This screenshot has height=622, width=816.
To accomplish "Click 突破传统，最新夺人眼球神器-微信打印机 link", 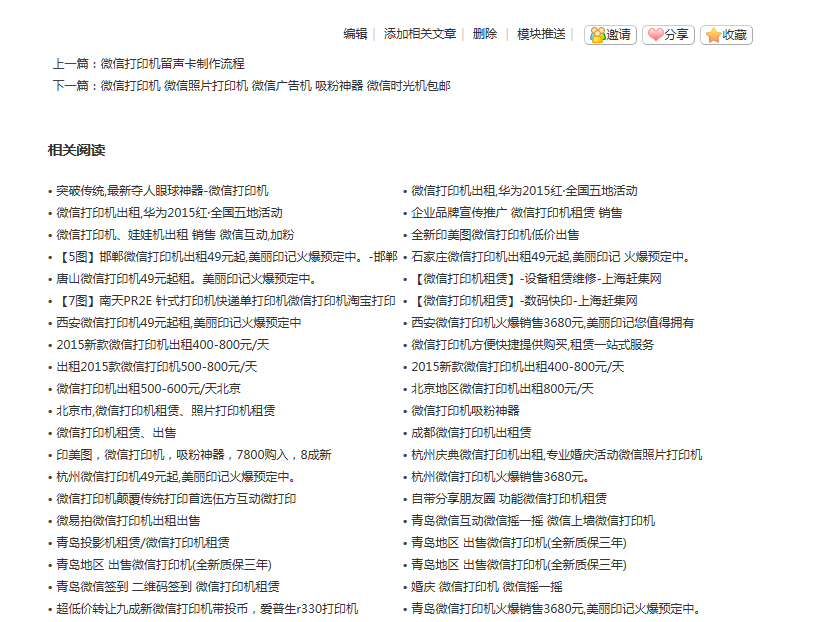I will pos(160,189).
